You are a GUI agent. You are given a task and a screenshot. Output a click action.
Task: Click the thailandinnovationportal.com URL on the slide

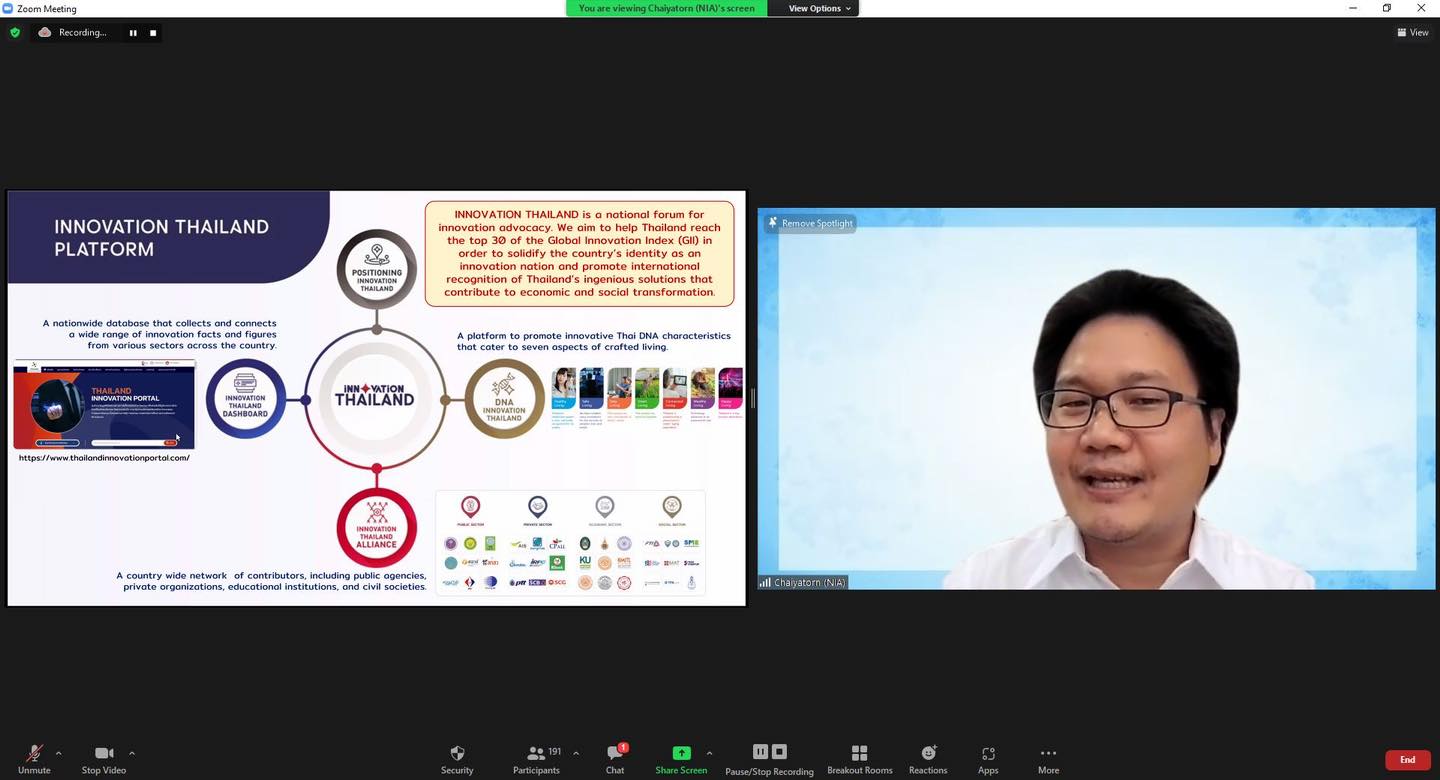point(104,458)
